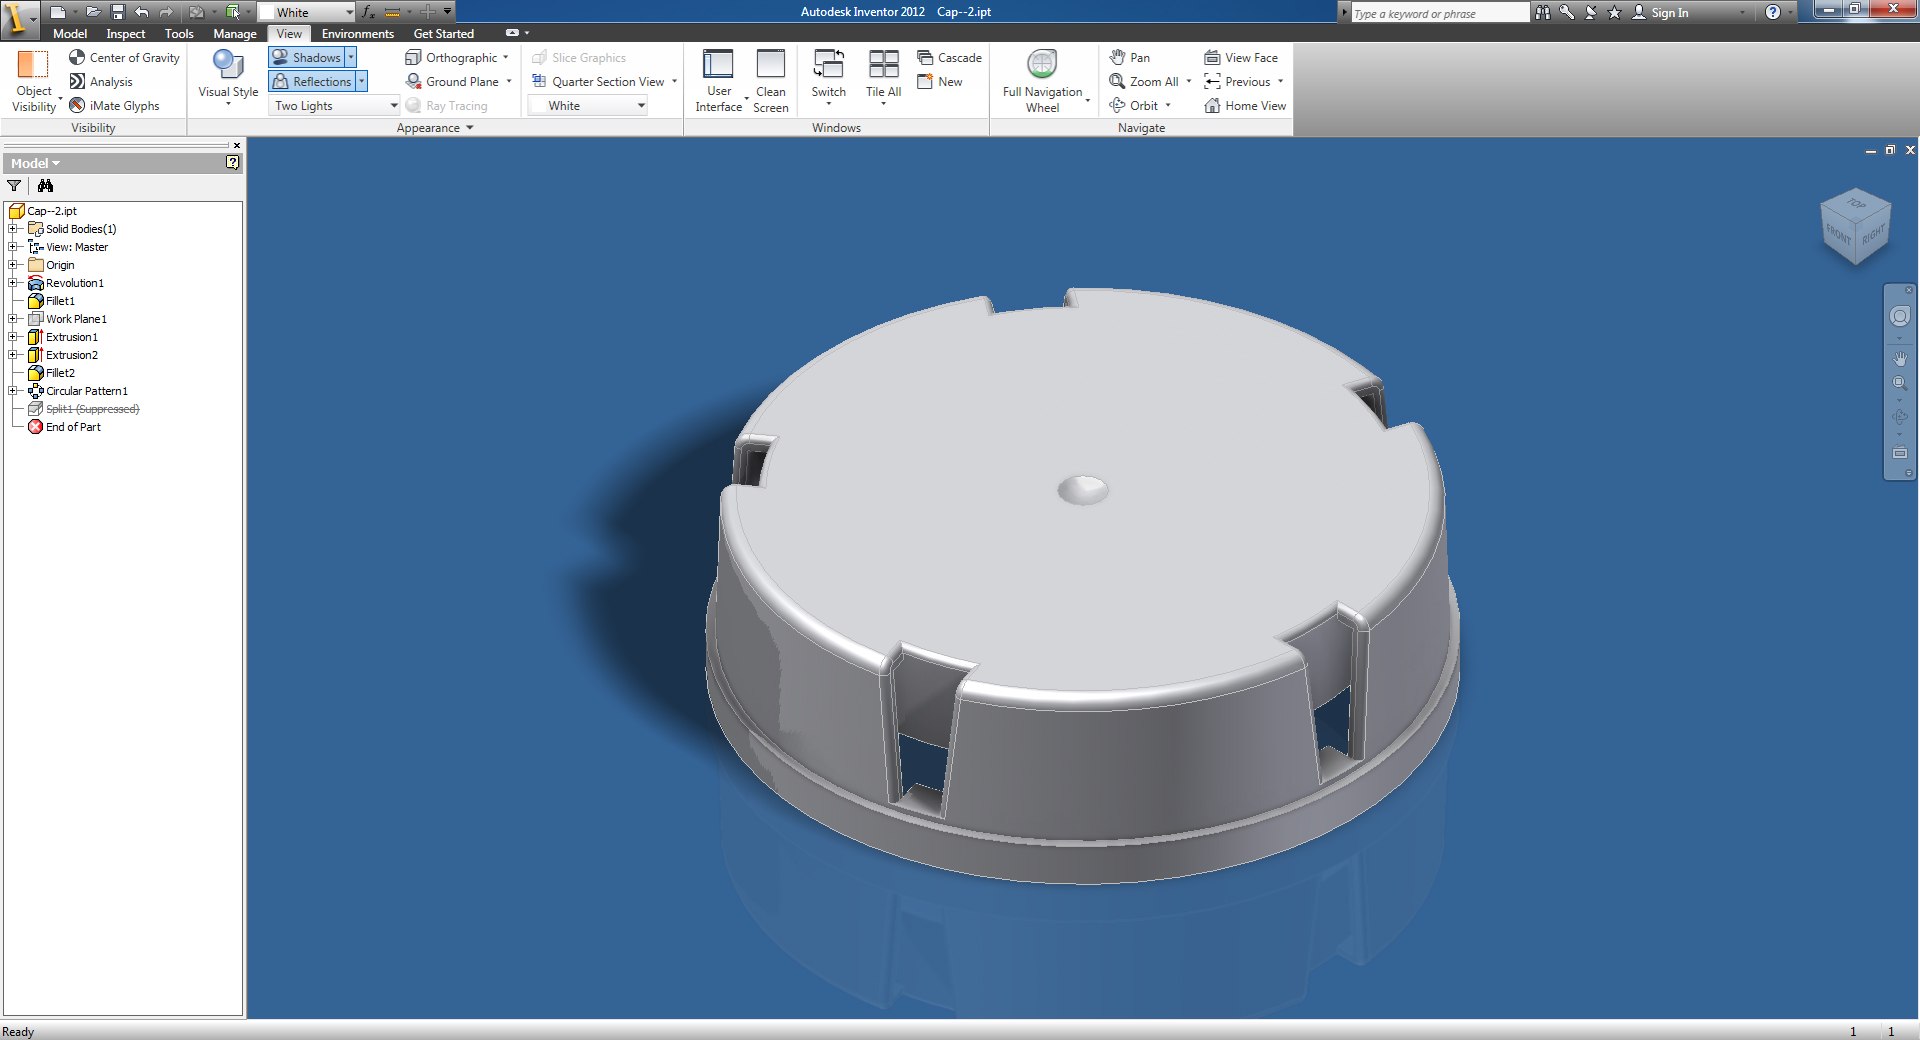Click the binoculars find icon in the browser
The image size is (1920, 1040).
coord(45,186)
